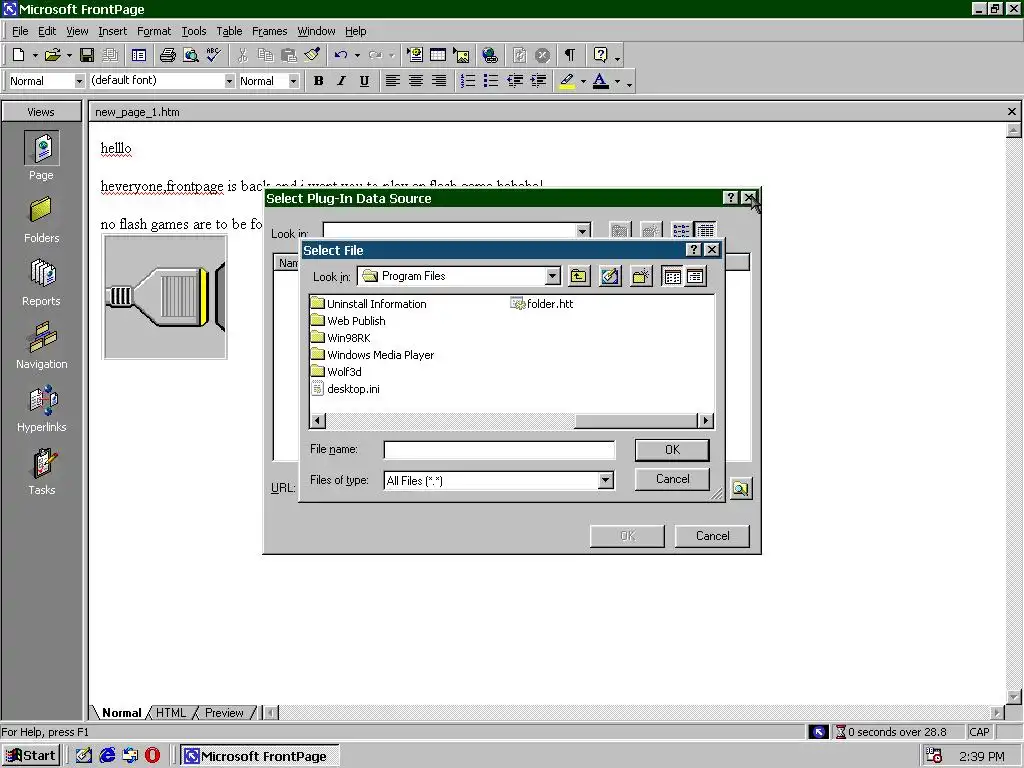Open Files of type dropdown
The image size is (1024, 768).
coord(605,481)
